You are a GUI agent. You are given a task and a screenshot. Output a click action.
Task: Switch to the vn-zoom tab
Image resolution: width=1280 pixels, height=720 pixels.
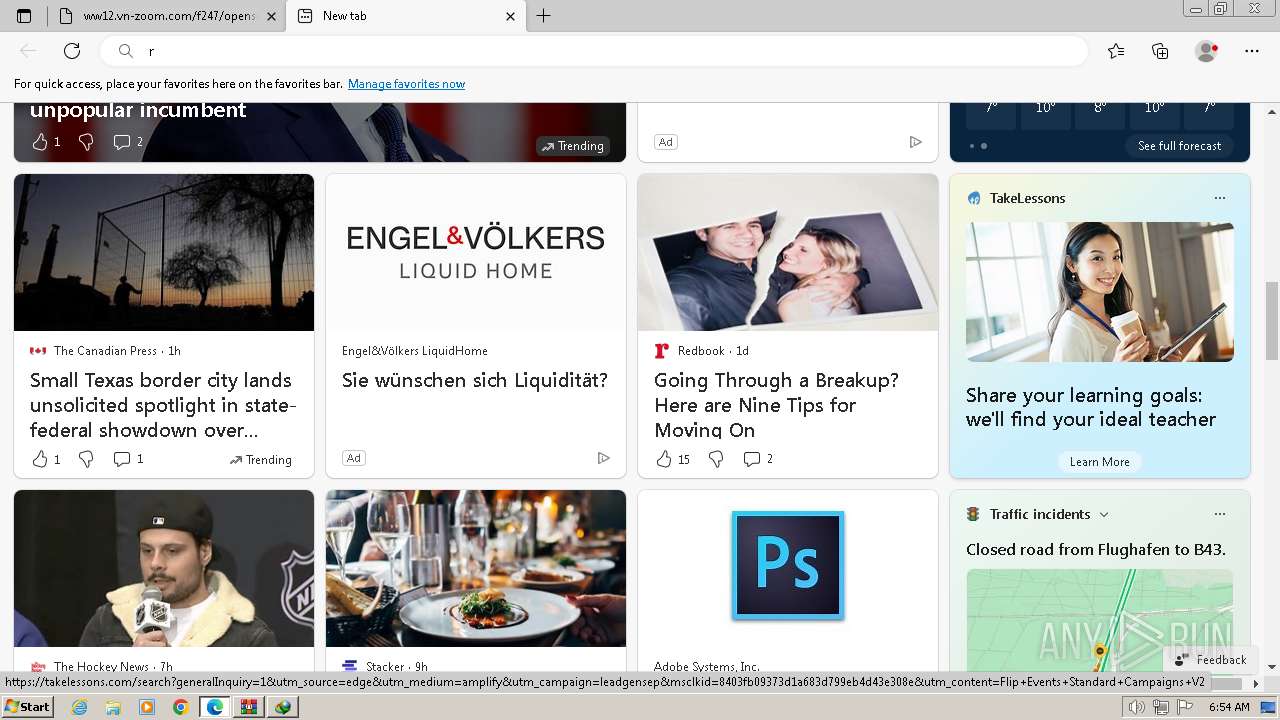(x=167, y=16)
